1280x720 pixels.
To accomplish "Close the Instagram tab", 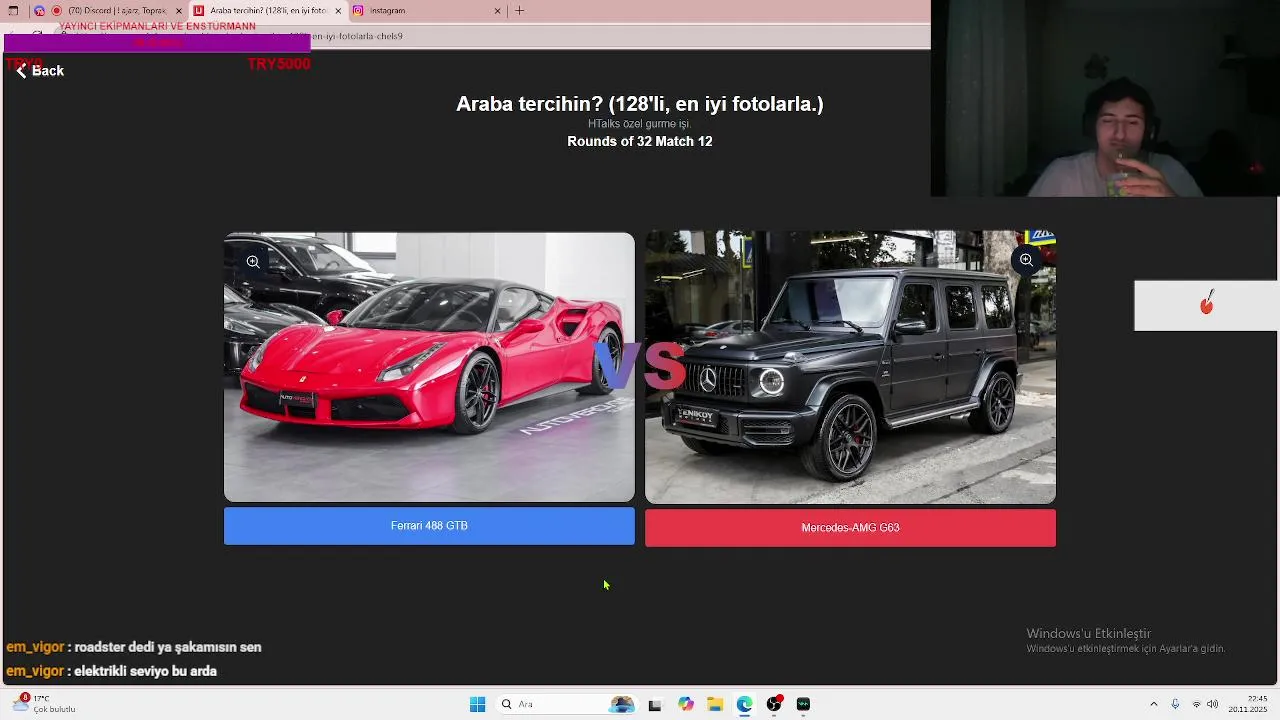I will pyautogui.click(x=497, y=11).
